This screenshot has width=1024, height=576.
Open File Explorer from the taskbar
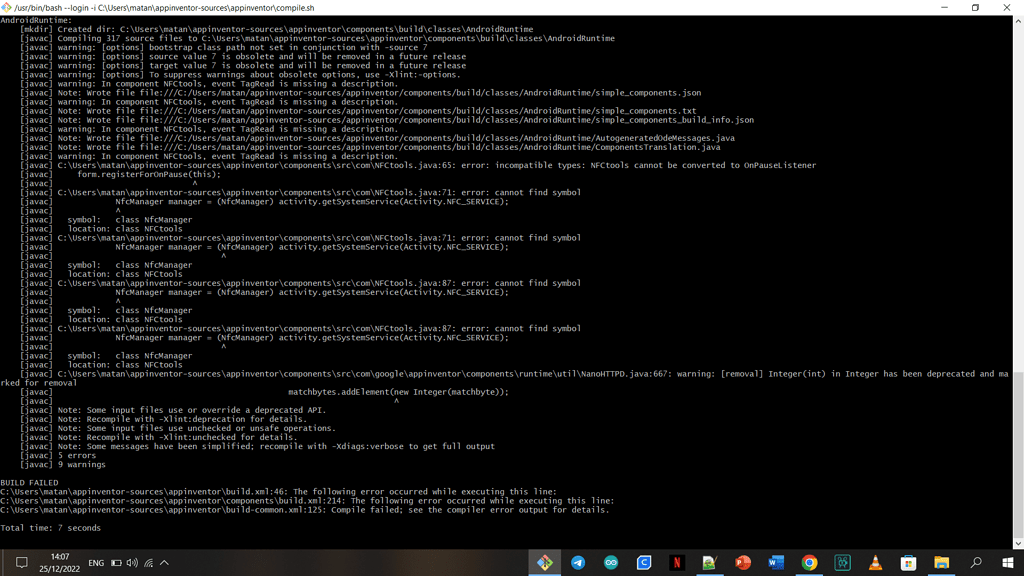tap(941, 561)
